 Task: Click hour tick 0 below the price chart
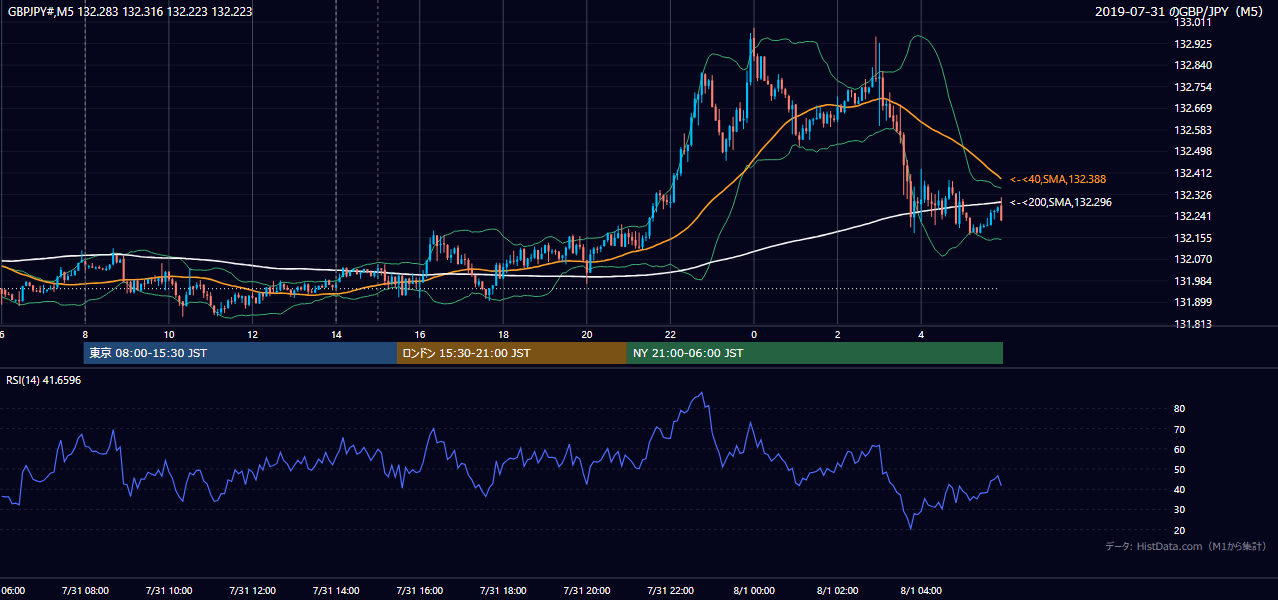coord(754,334)
